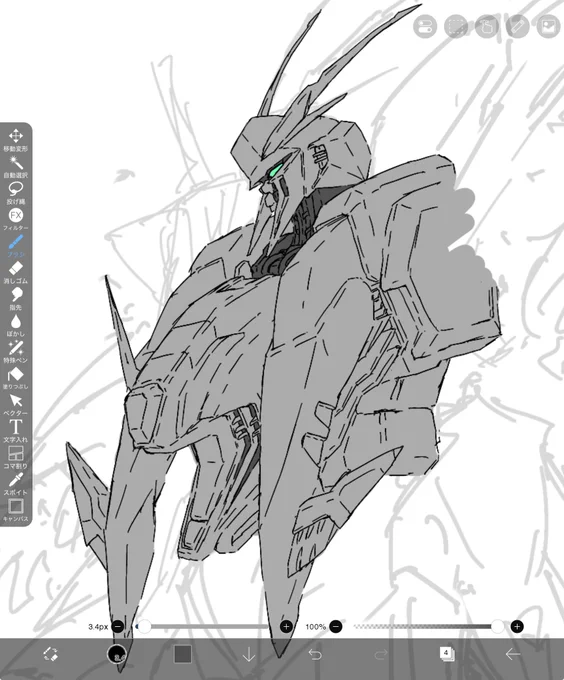Select the Transform tool (移動変形)

(16, 140)
